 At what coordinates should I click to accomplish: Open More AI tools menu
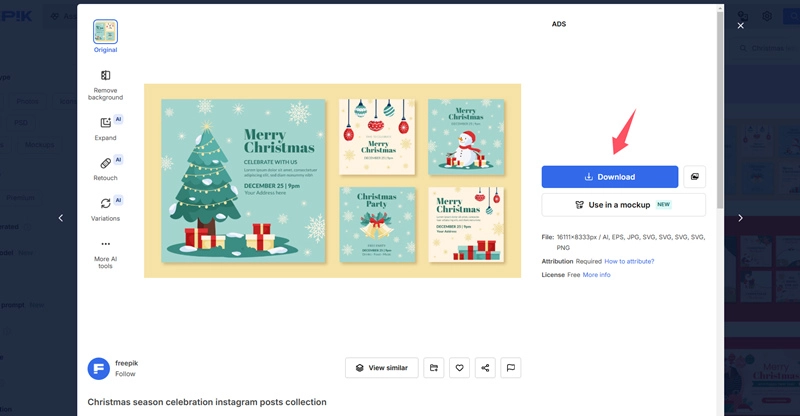click(105, 253)
